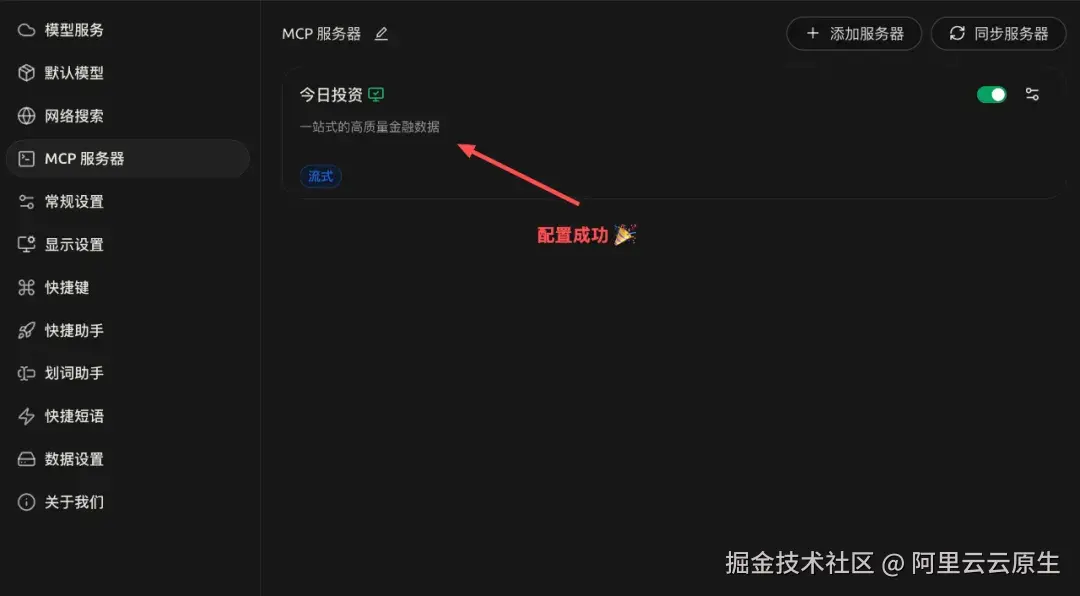The height and width of the screenshot is (596, 1080).
Task: Click the cloud icon for 模型服务
Action: [x=26, y=30]
